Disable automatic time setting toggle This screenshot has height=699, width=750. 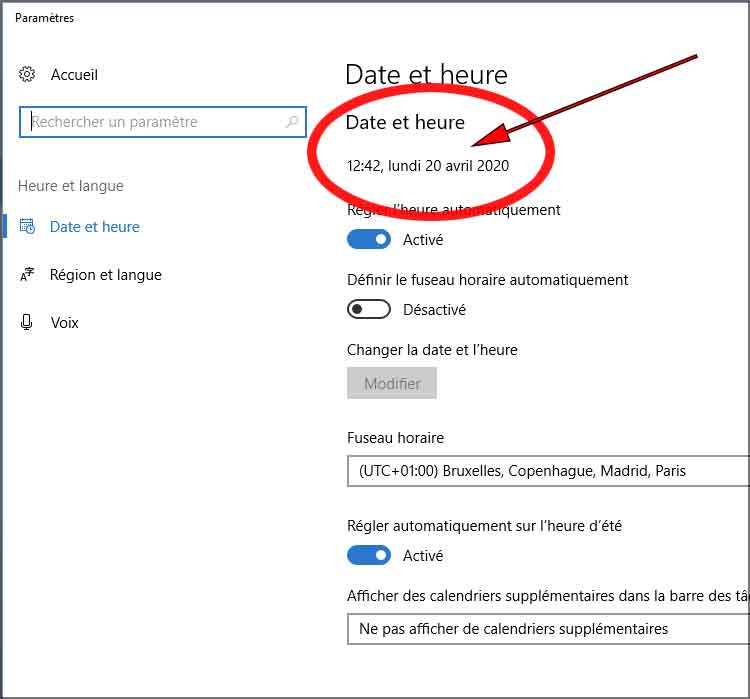[x=369, y=239]
